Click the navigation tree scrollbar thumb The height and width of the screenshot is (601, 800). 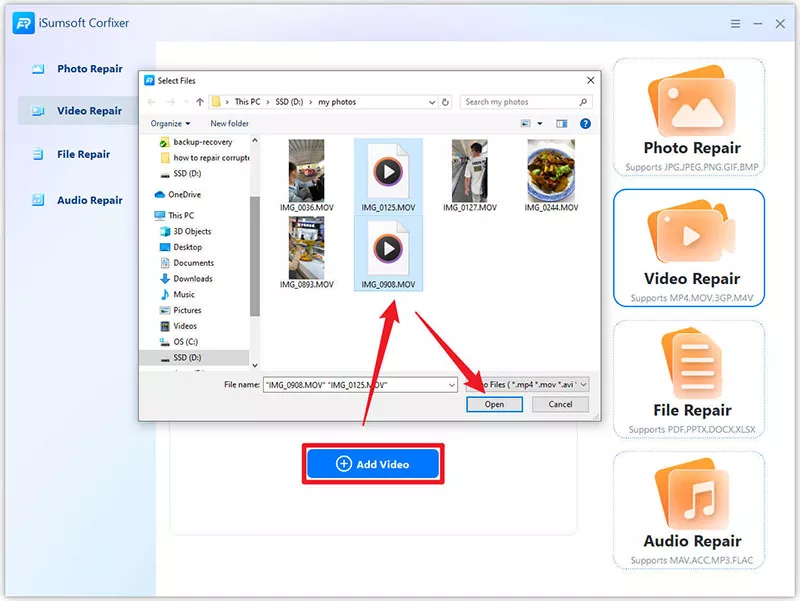(x=255, y=255)
